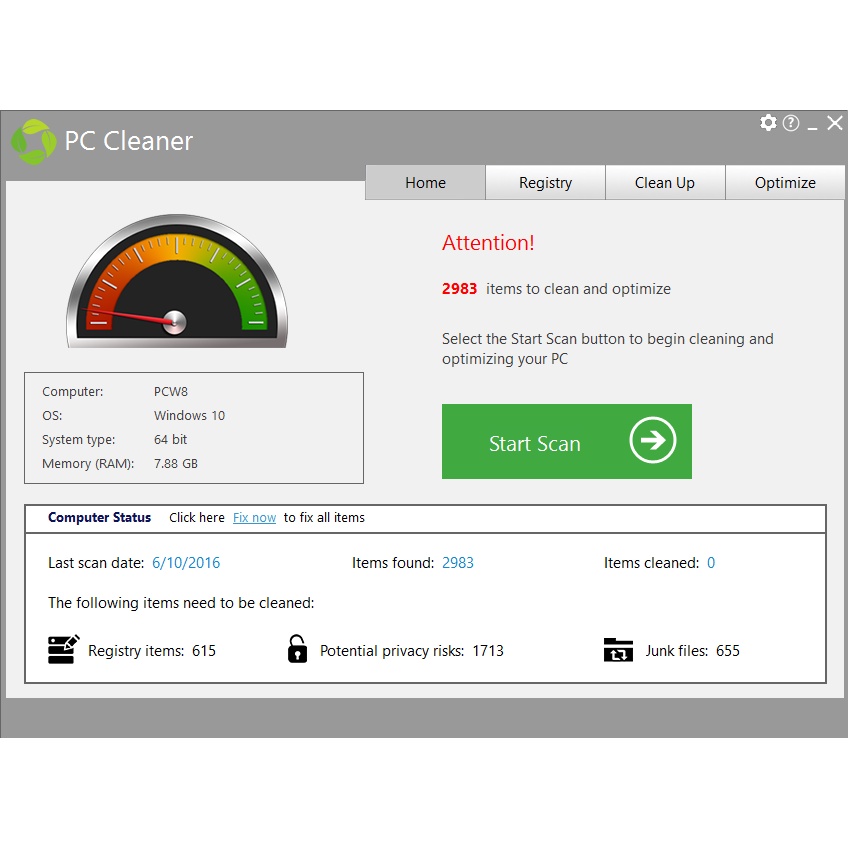This screenshot has height=848, width=848.
Task: Click the Items found count 2983
Action: tap(458, 563)
